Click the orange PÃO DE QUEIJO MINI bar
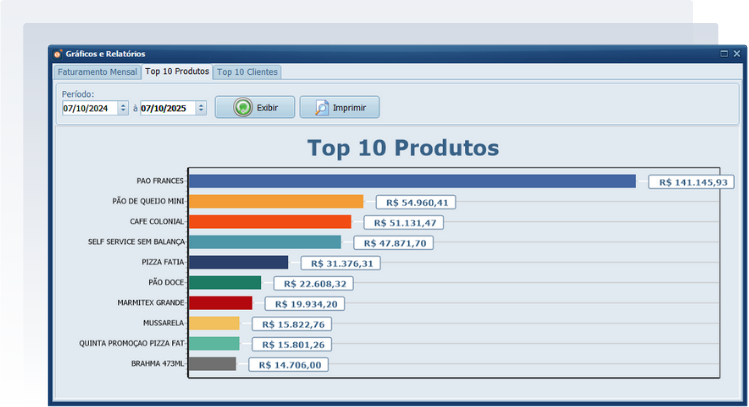This screenshot has height=407, width=749. [276, 201]
